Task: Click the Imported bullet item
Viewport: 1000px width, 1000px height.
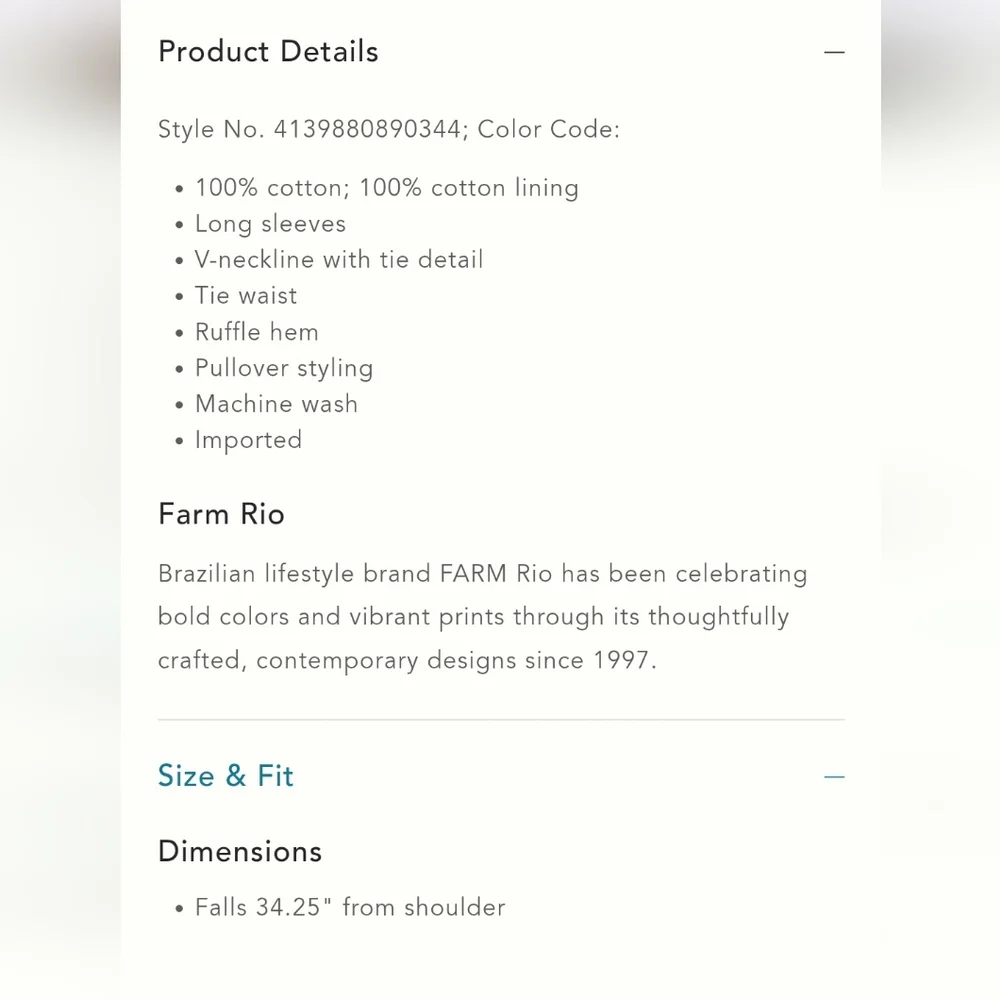Action: point(248,440)
